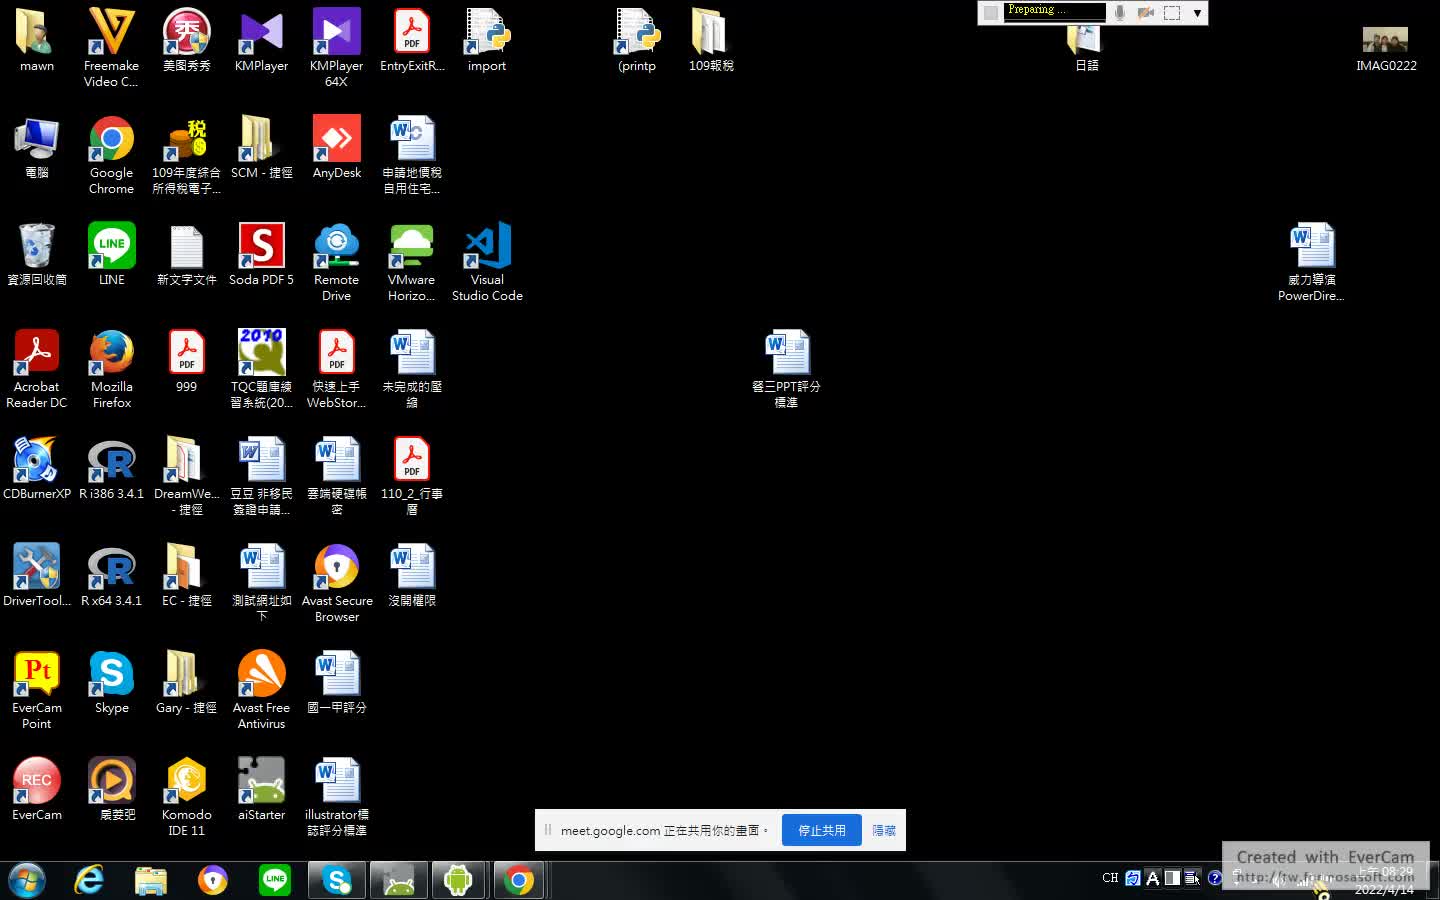Image resolution: width=1440 pixels, height=900 pixels.
Task: Select the IMAG0222 image thumbnail
Action: (1385, 50)
